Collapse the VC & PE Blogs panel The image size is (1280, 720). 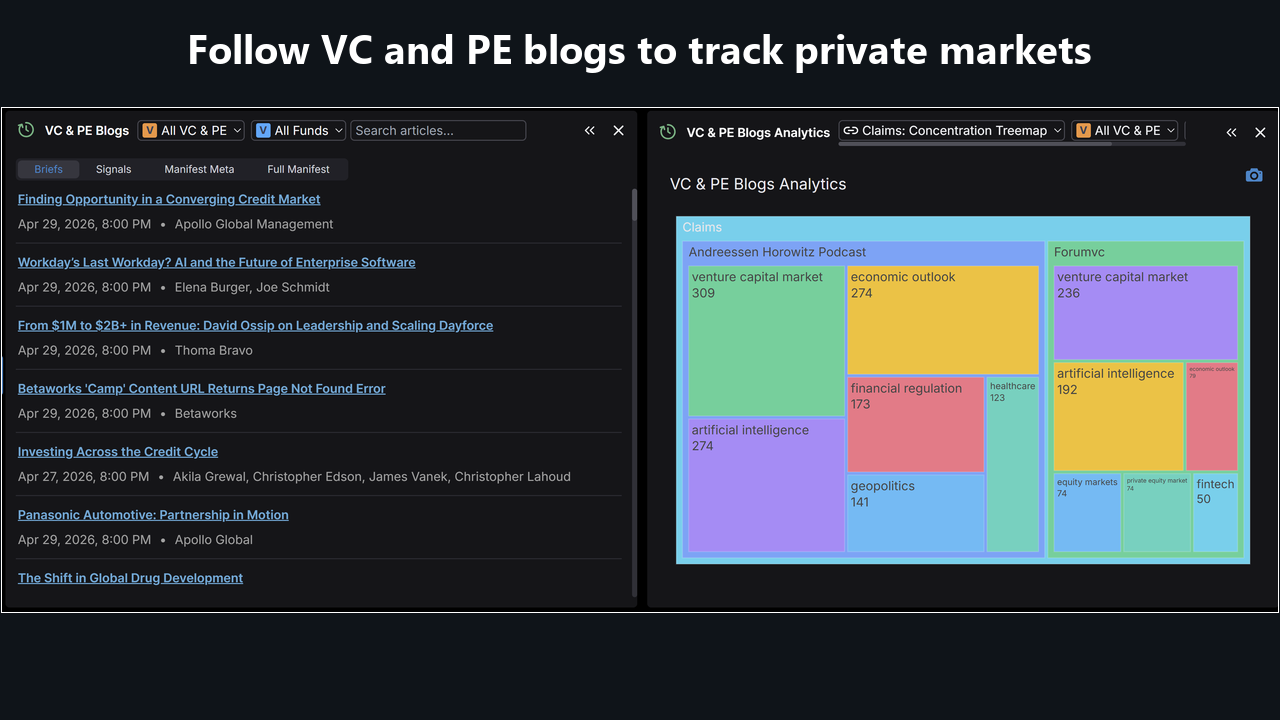click(590, 130)
